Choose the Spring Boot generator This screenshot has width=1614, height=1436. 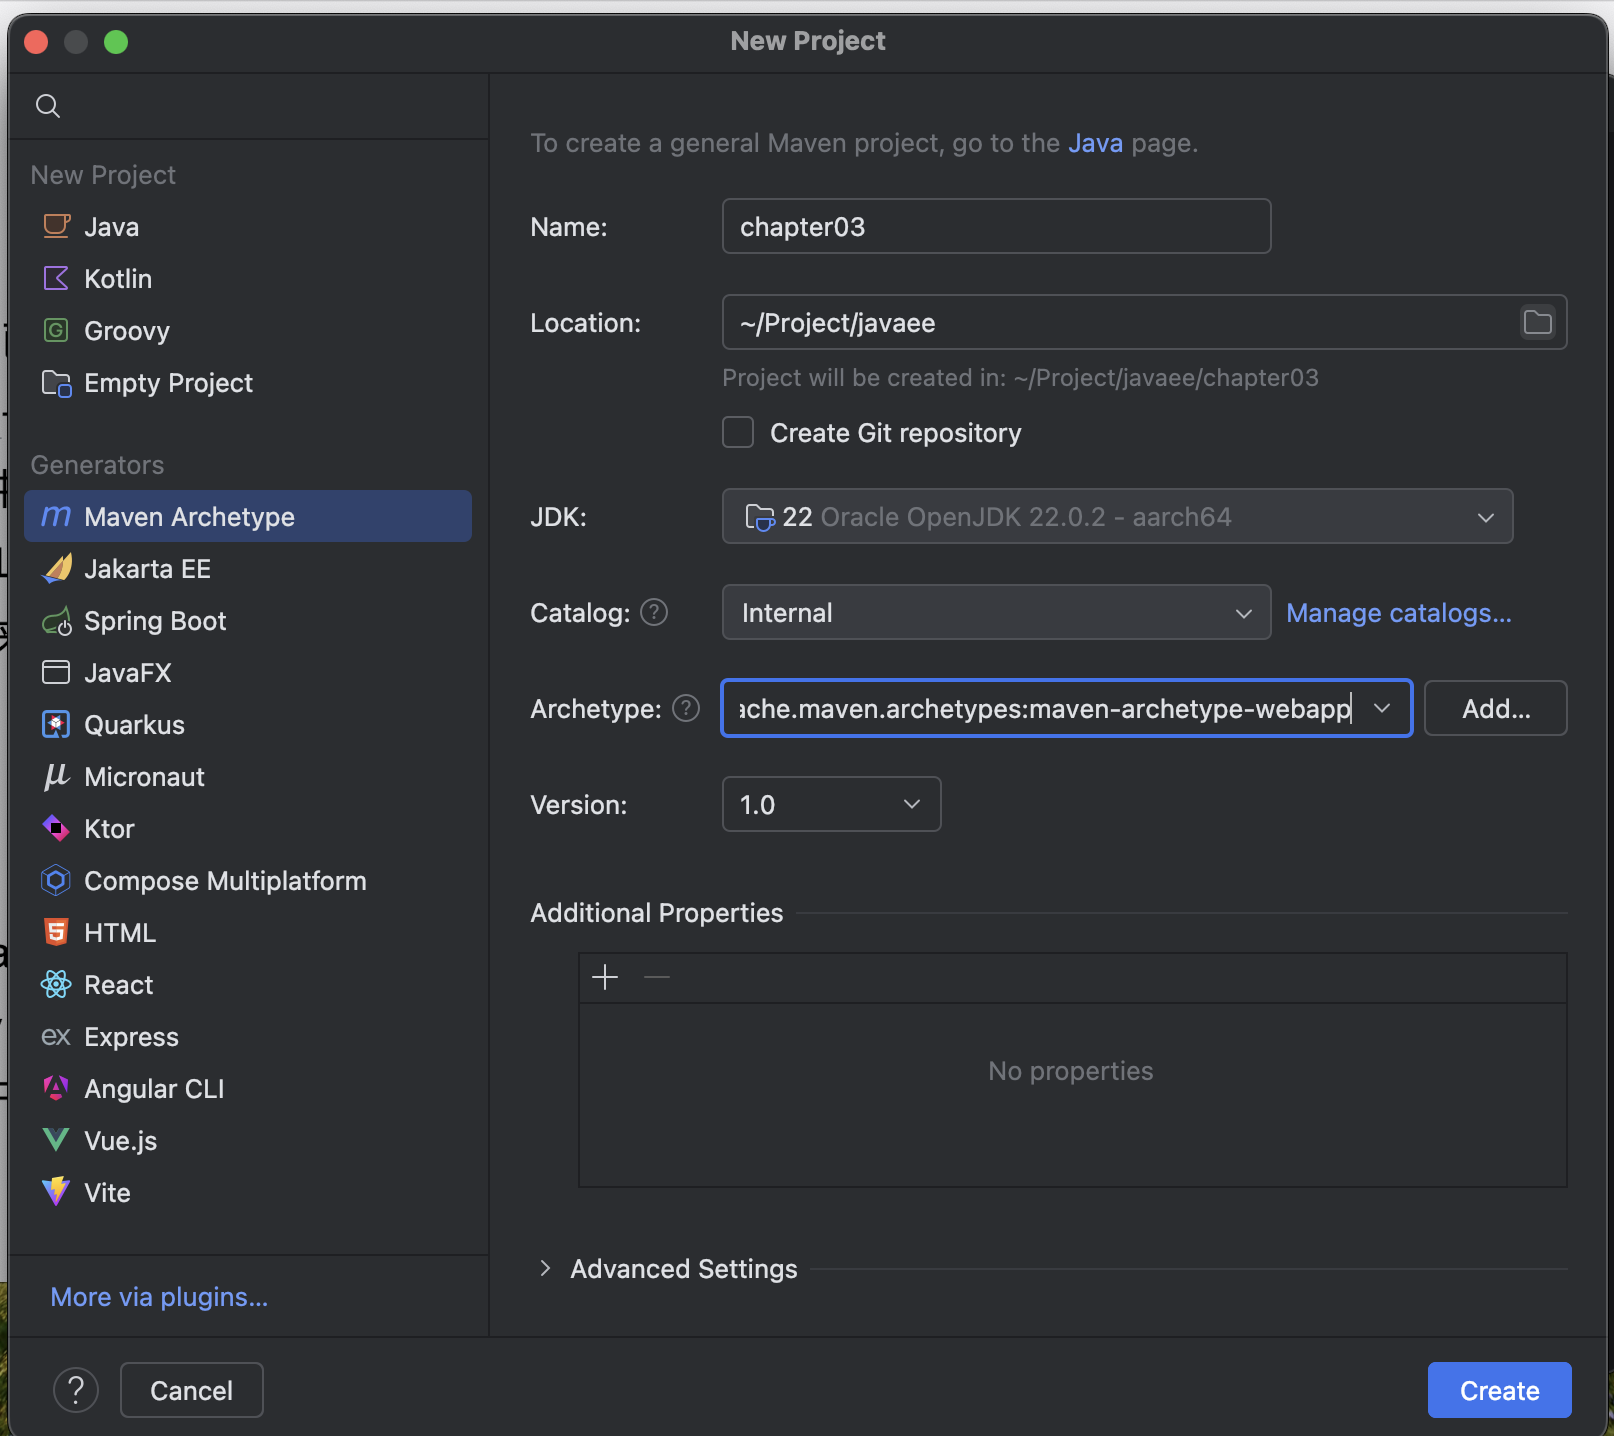click(x=248, y=620)
